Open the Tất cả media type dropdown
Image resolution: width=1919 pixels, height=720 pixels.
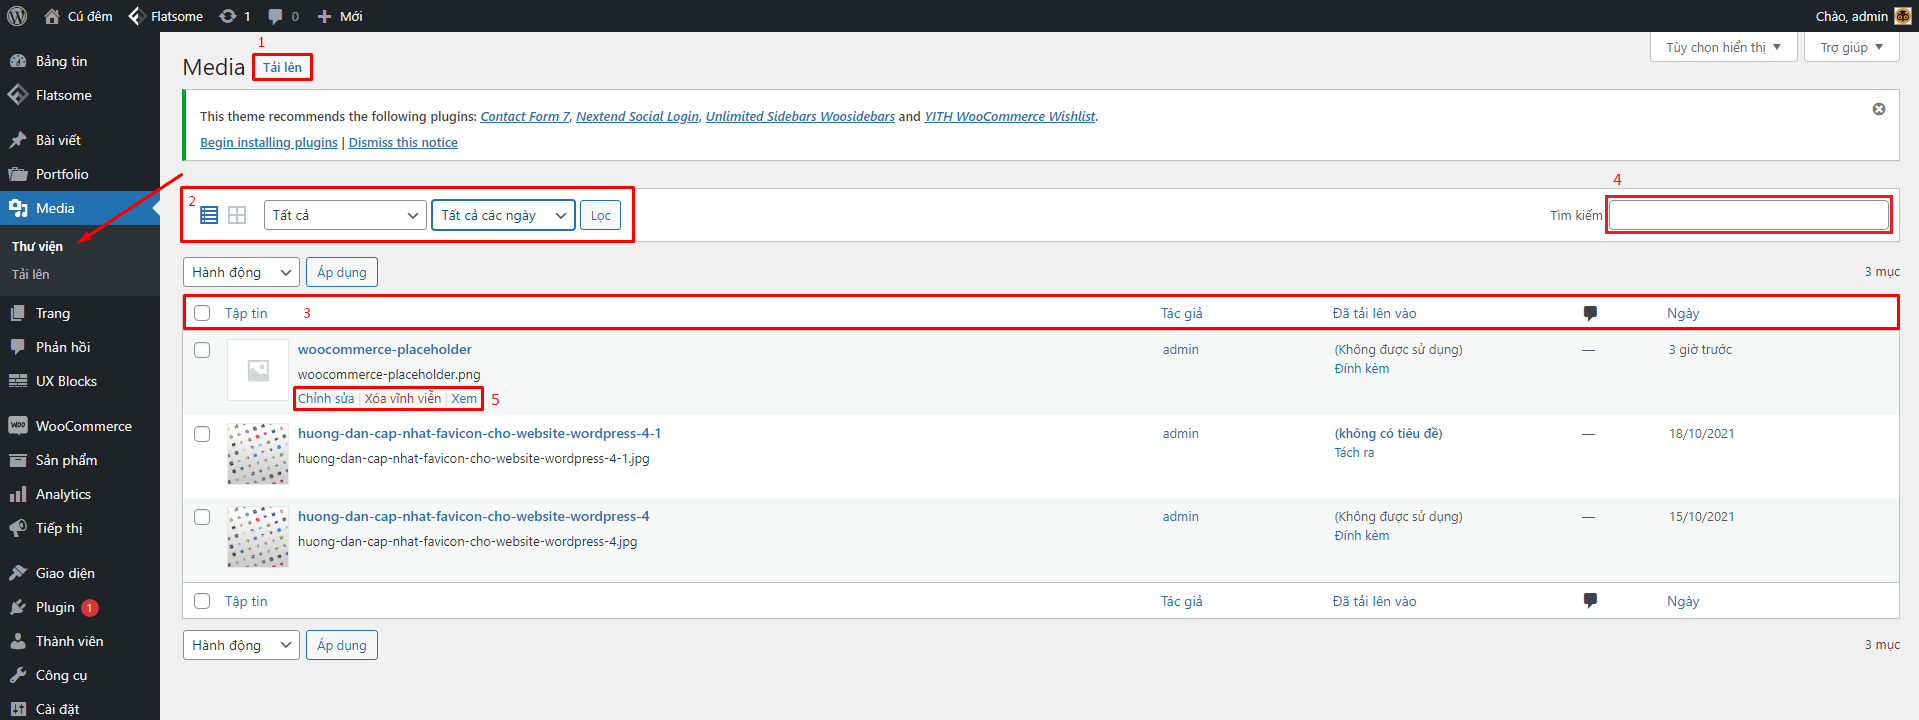click(x=346, y=215)
